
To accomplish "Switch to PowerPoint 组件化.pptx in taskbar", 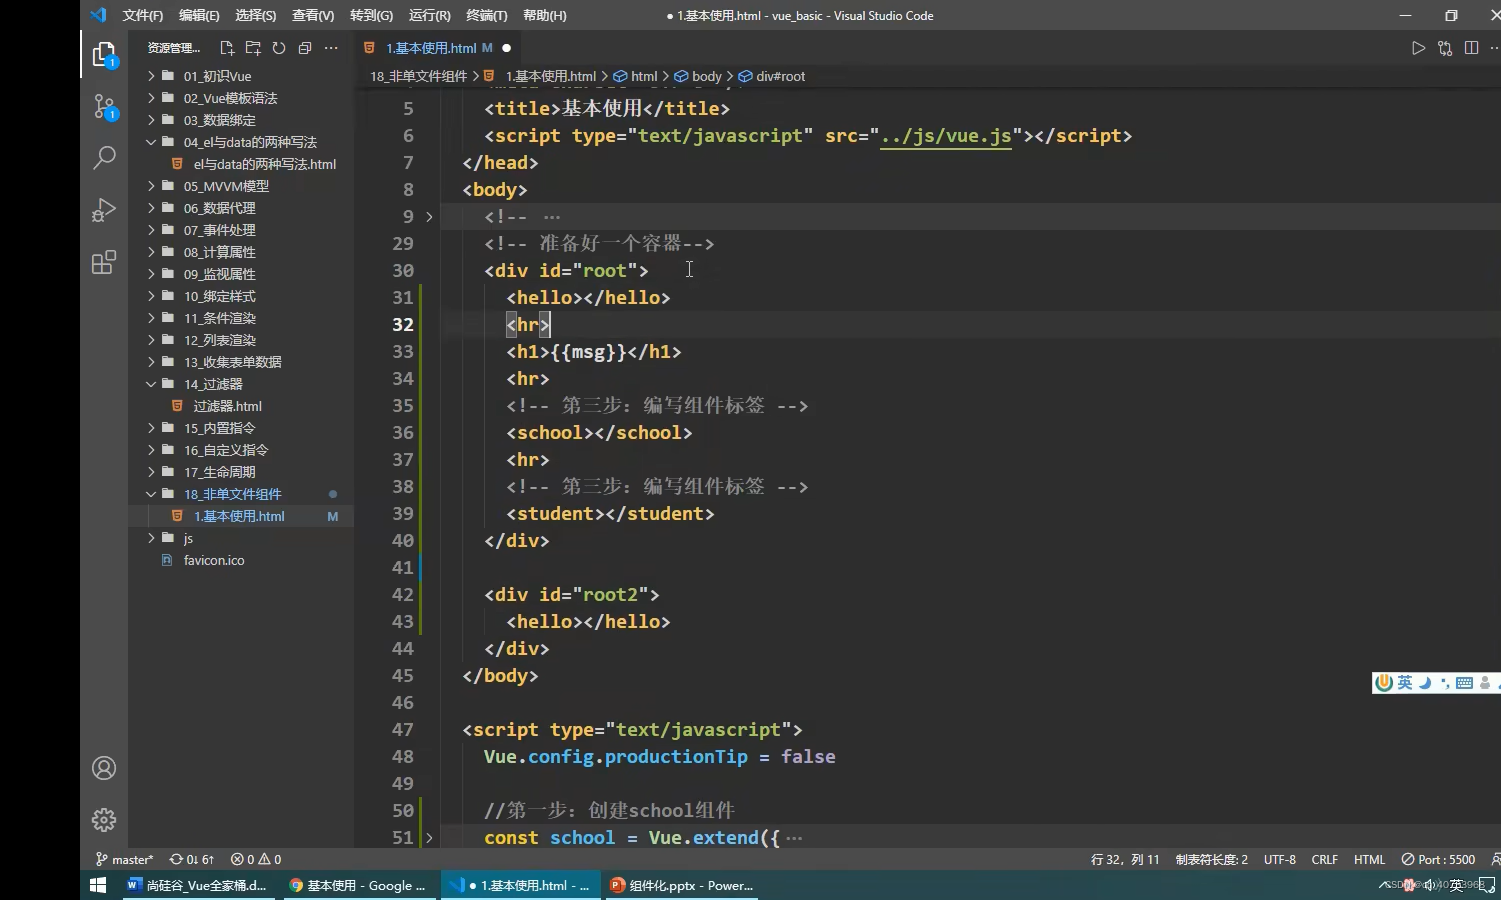I will click(x=682, y=885).
